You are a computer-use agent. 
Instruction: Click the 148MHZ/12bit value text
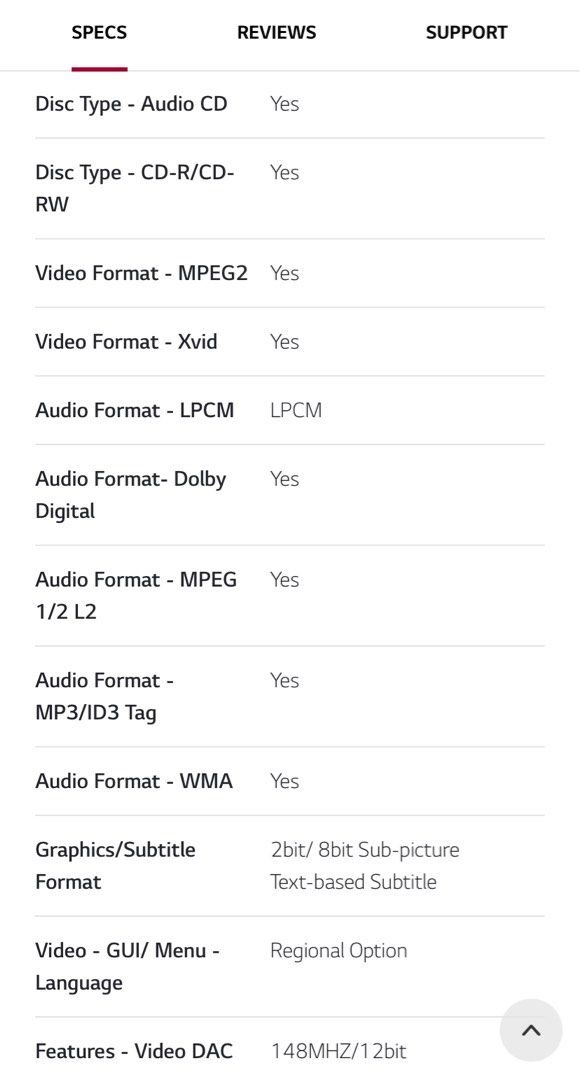338,1052
